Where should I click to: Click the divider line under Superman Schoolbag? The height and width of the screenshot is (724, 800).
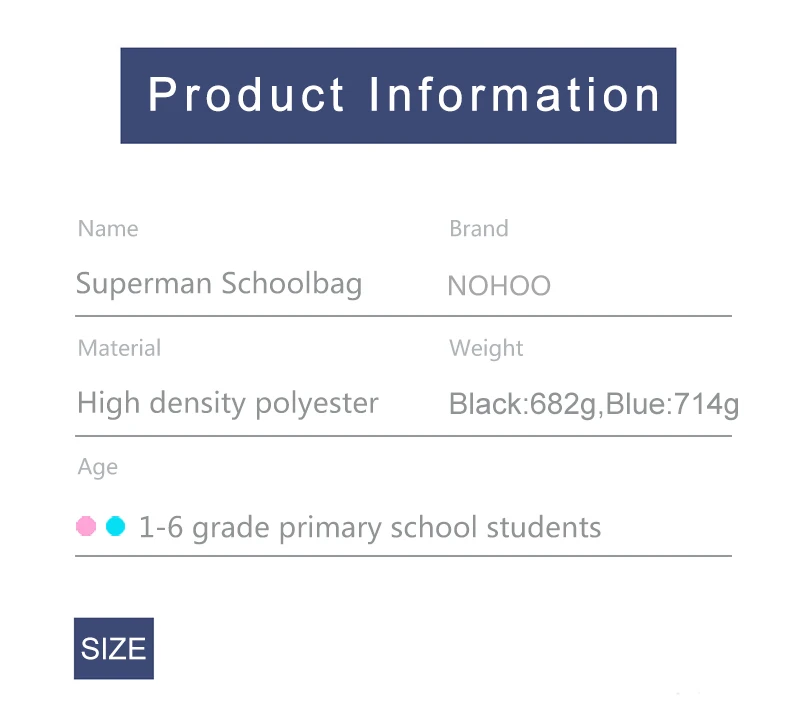[x=403, y=316]
